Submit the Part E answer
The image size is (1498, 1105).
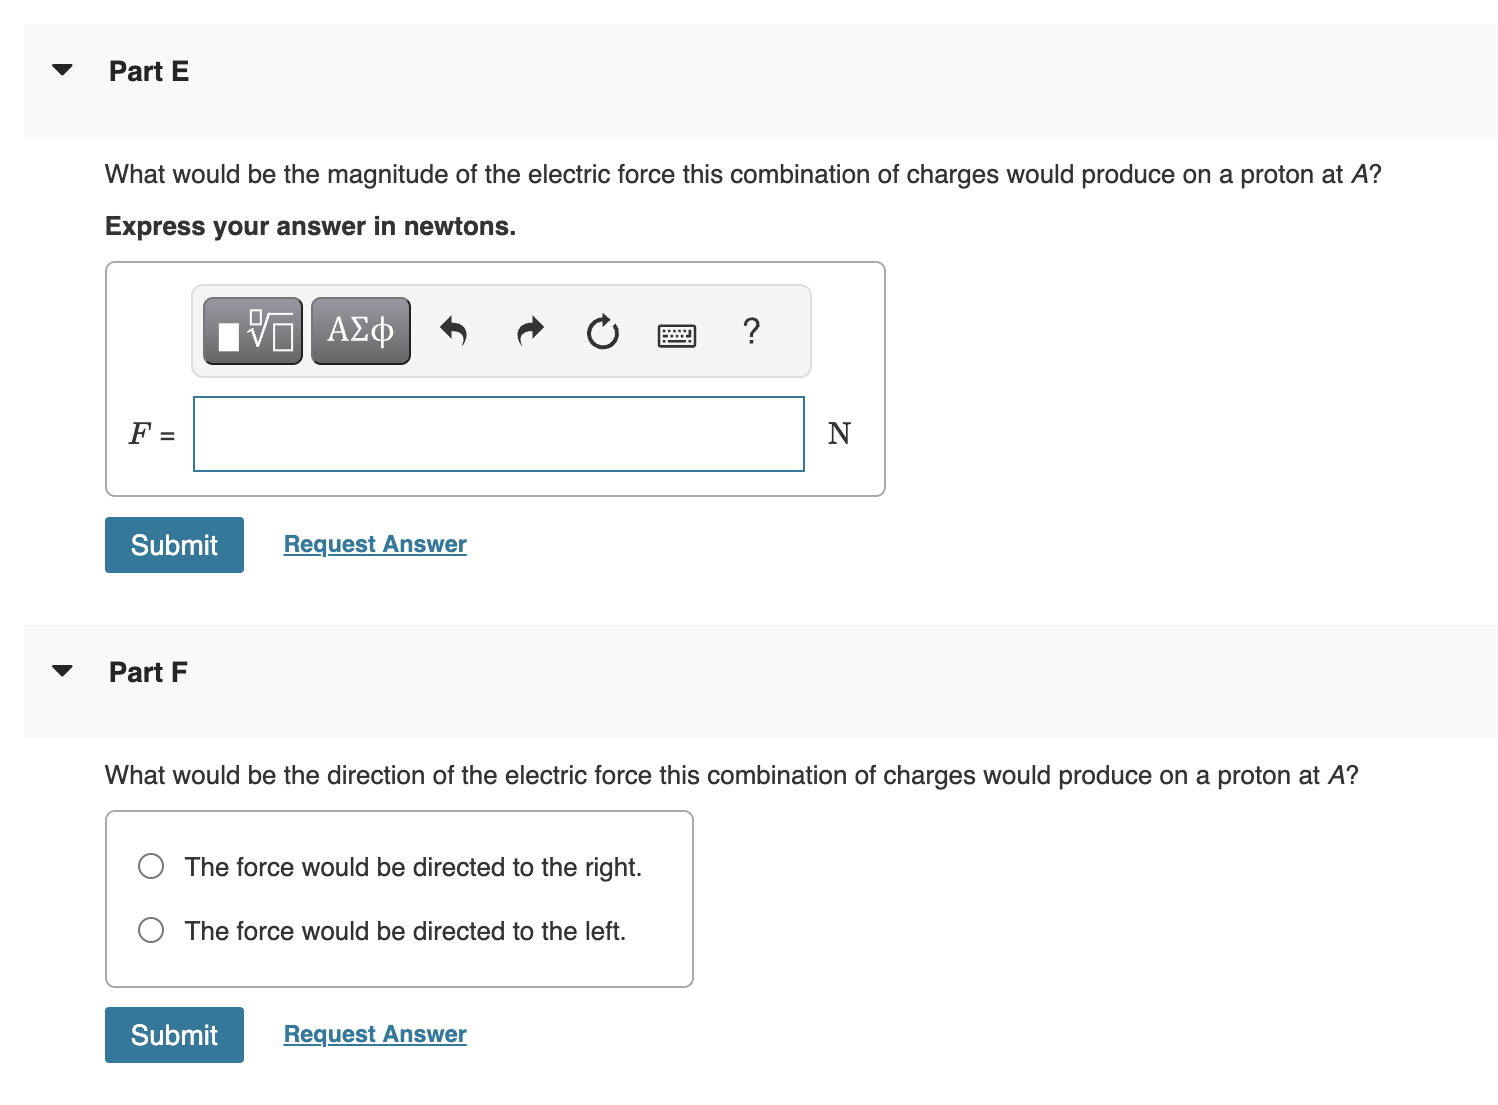[173, 544]
